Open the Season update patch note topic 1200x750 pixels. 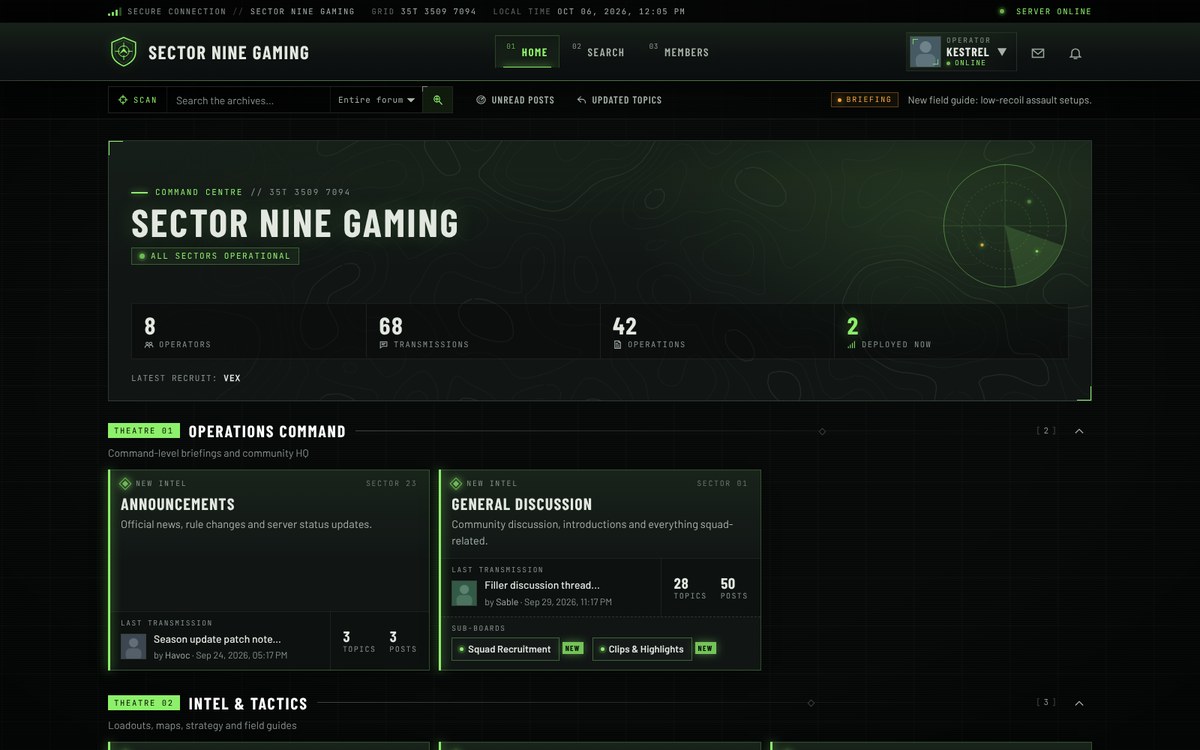pos(217,639)
